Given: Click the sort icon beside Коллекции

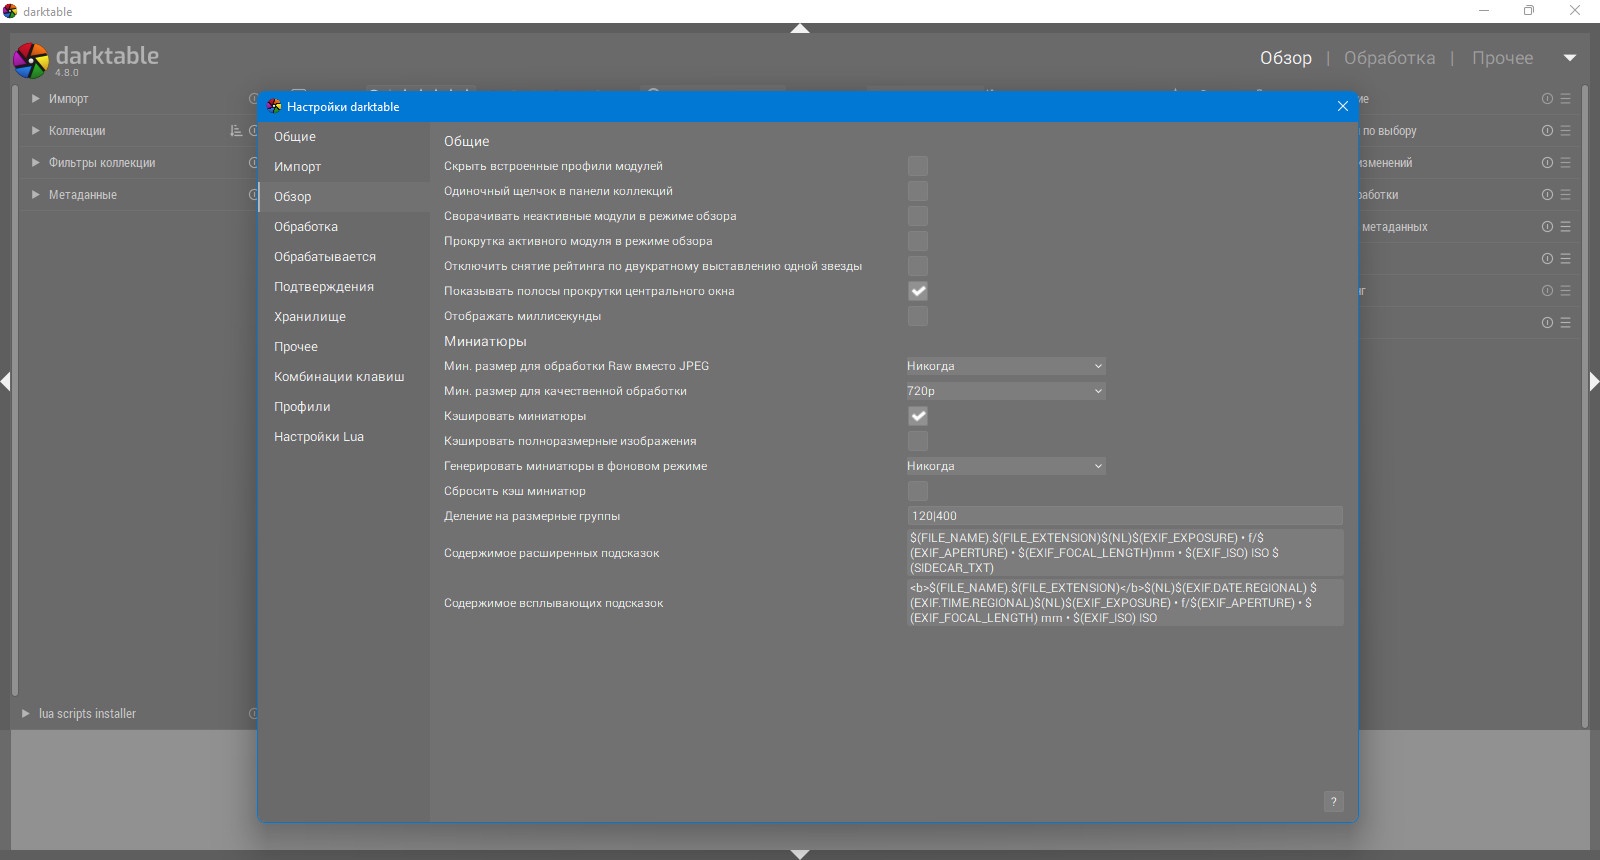Looking at the screenshot, I should 236,131.
